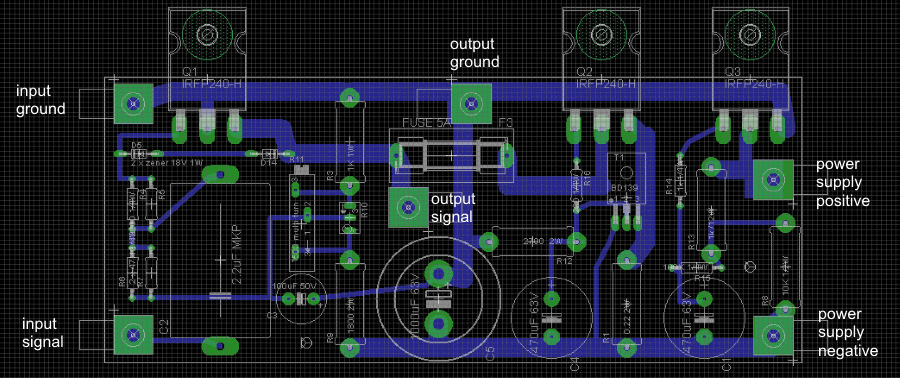Click the 'output ground' text label

coord(474,53)
